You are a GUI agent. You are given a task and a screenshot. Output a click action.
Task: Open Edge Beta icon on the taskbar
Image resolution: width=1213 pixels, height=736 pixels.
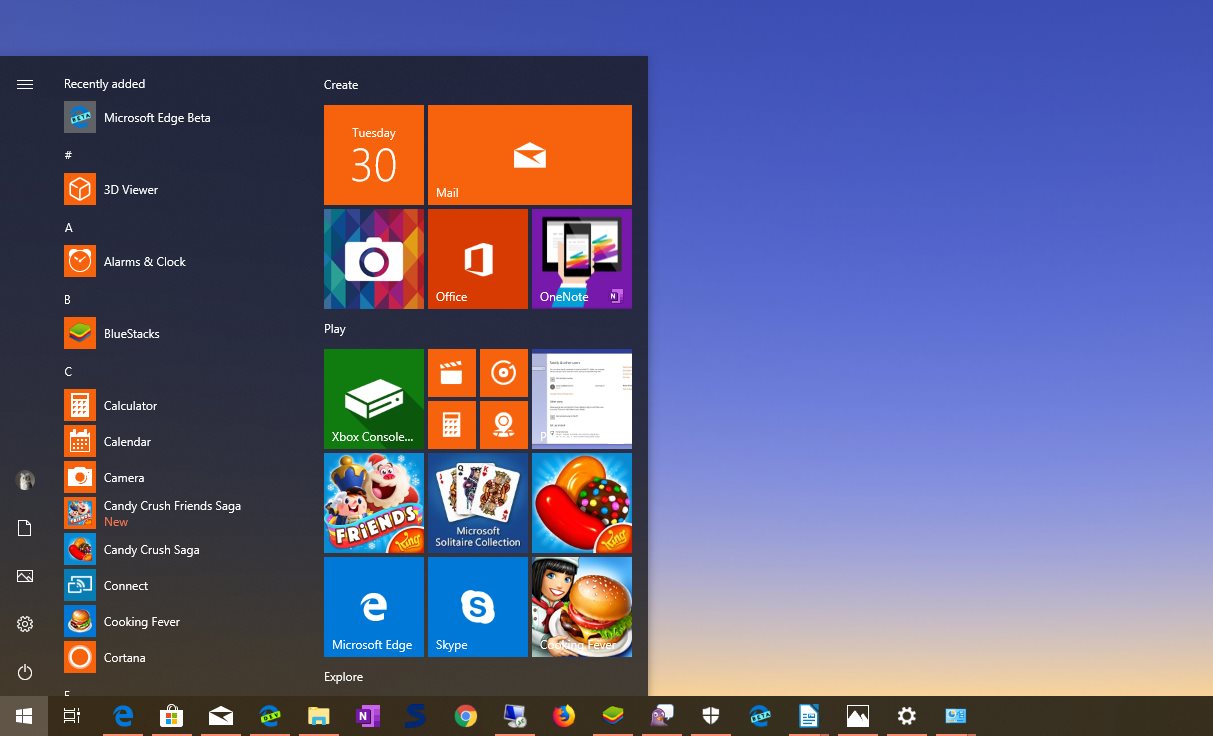[x=760, y=716]
